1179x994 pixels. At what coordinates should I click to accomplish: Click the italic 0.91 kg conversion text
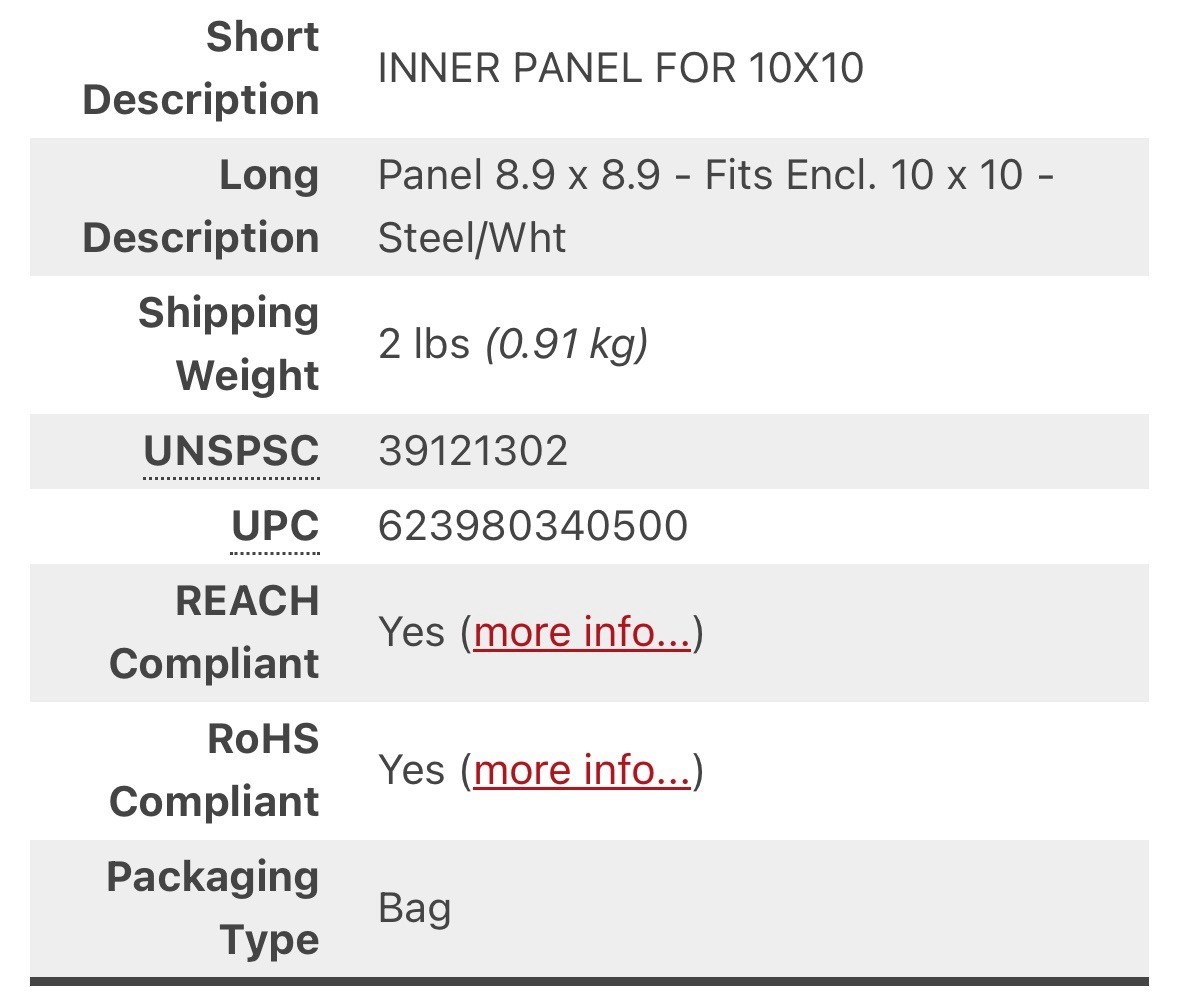coord(567,344)
